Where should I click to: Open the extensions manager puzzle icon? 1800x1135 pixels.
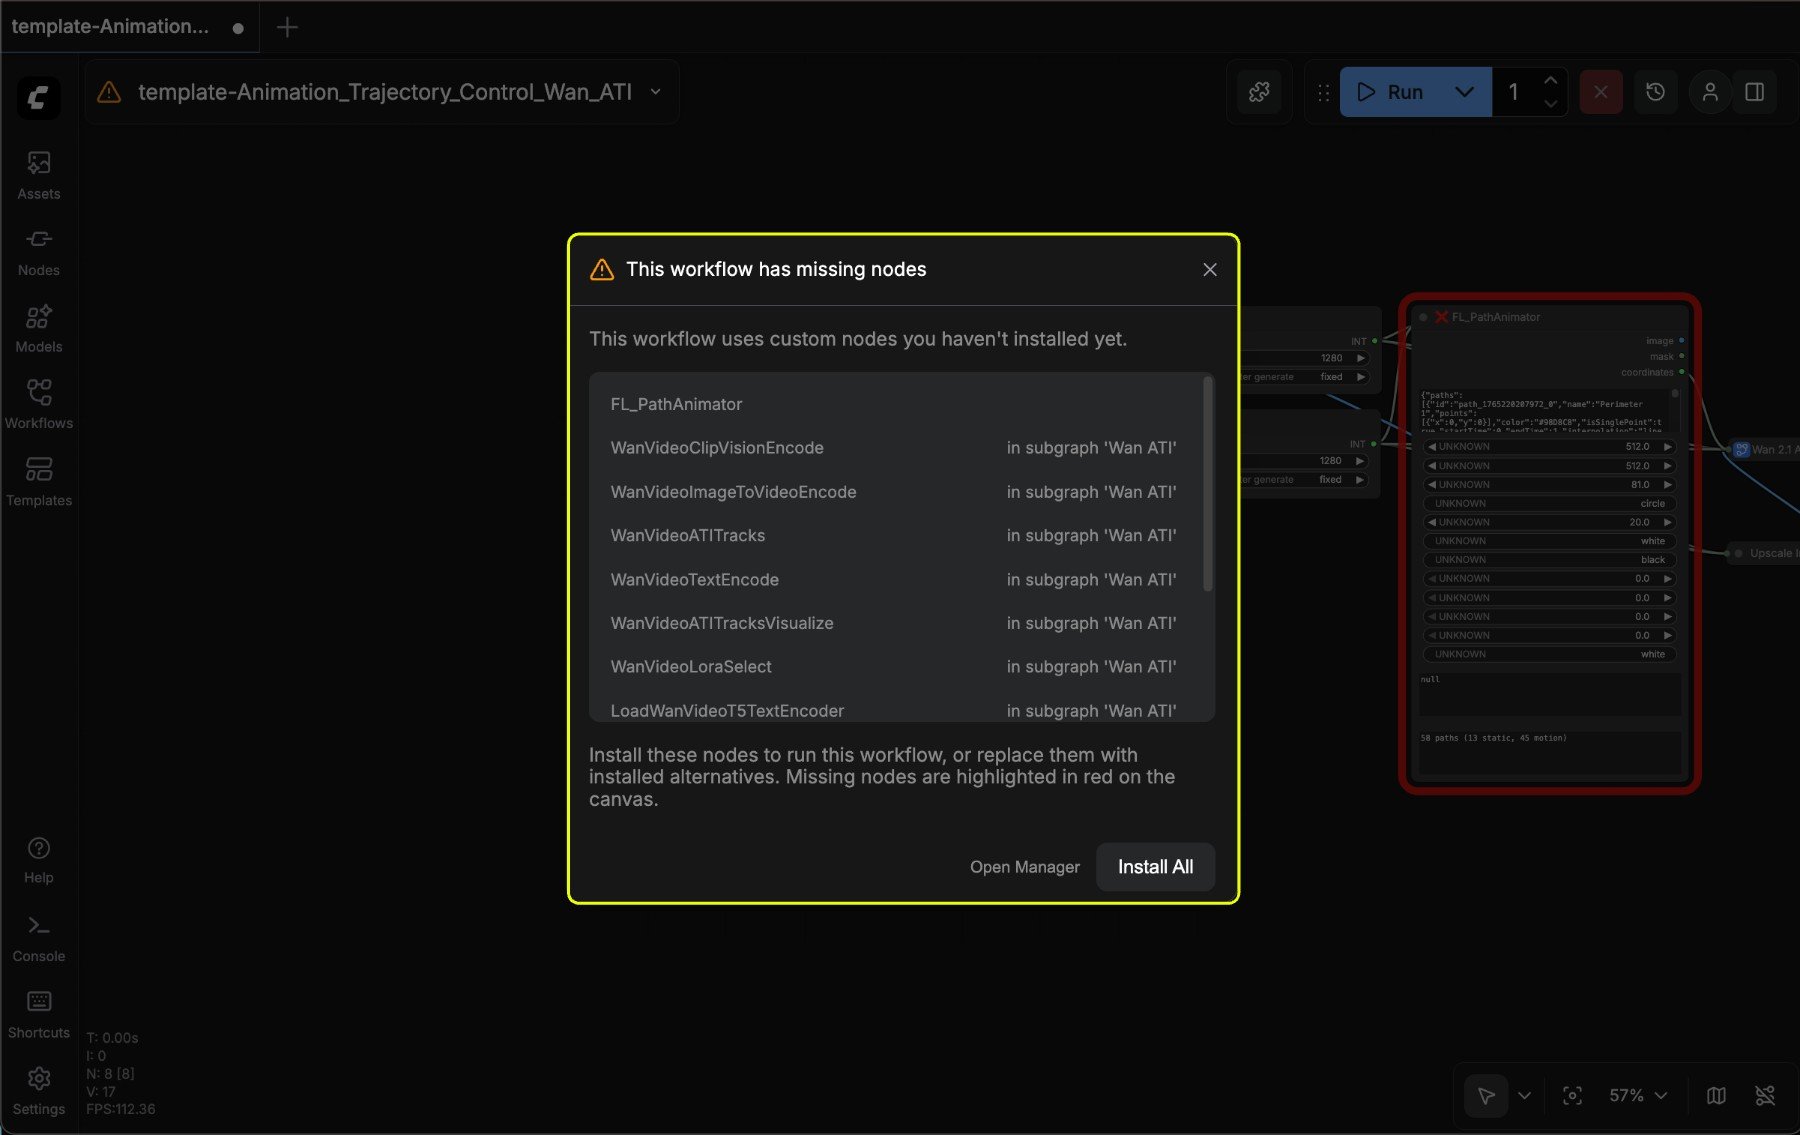point(1259,92)
